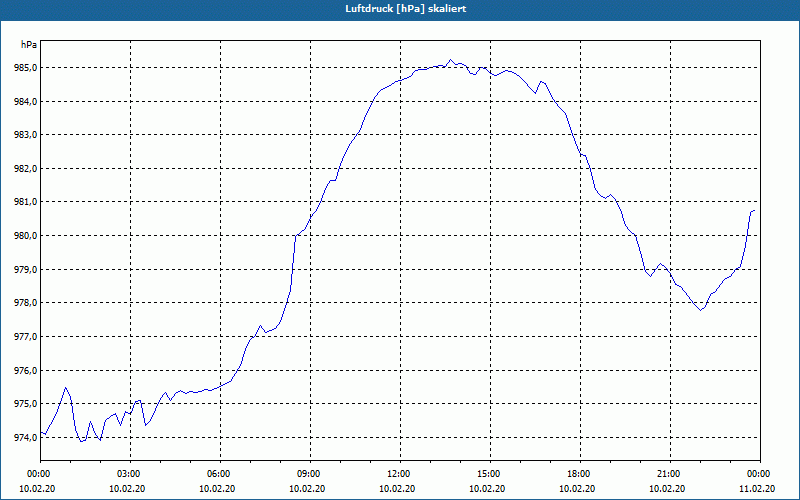
Task: Click the 984,0 axis label
Action: coord(27,102)
